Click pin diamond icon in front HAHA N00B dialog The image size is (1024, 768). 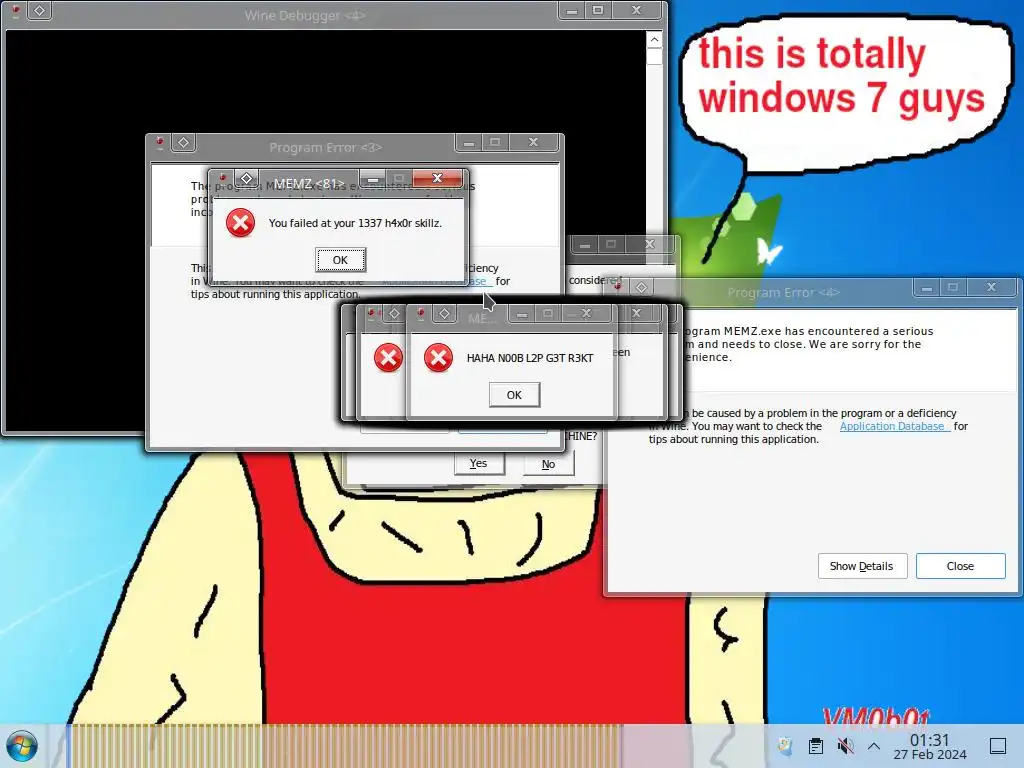445,313
